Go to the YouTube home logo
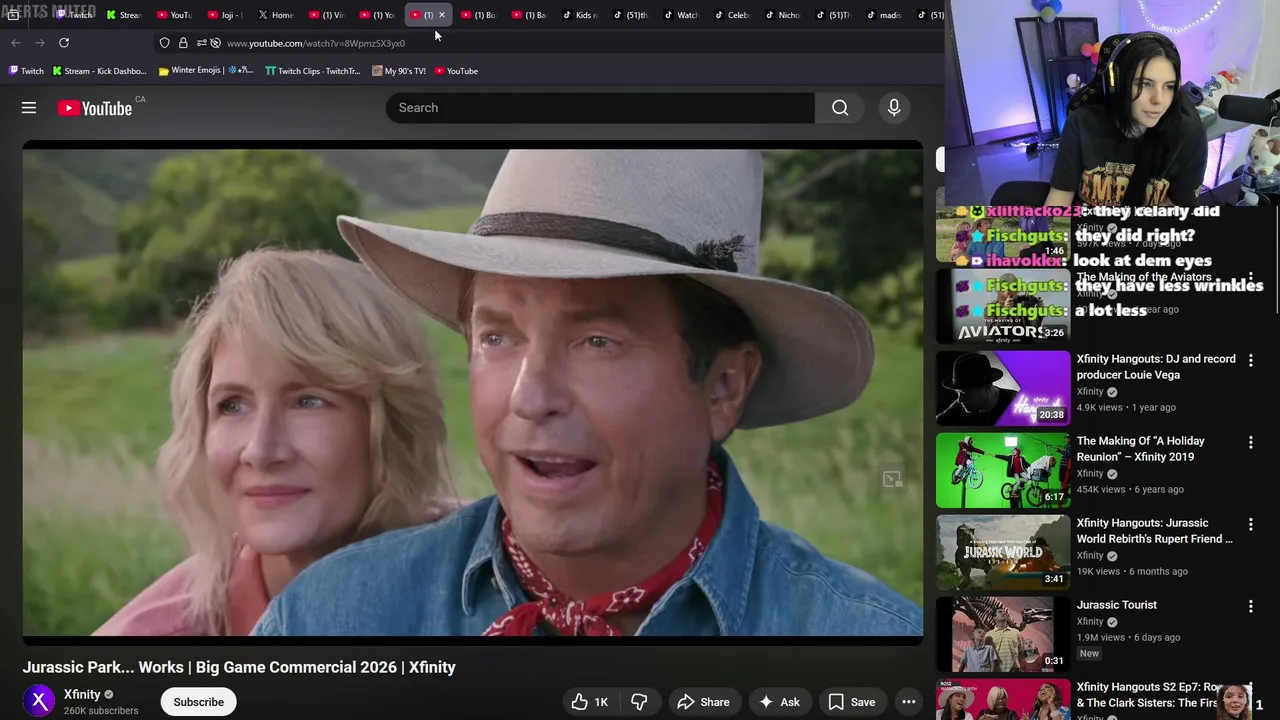Viewport: 1280px width, 720px height. (x=95, y=108)
